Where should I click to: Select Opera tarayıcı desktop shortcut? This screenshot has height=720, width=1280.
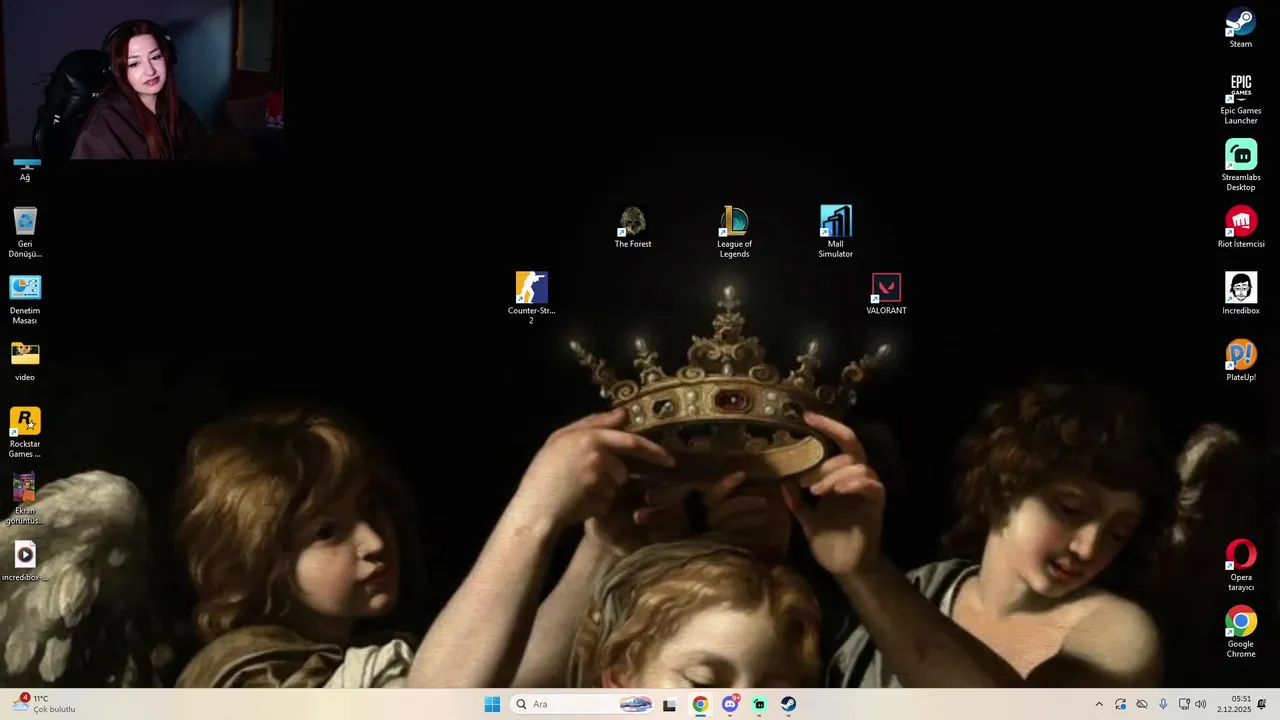point(1241,565)
